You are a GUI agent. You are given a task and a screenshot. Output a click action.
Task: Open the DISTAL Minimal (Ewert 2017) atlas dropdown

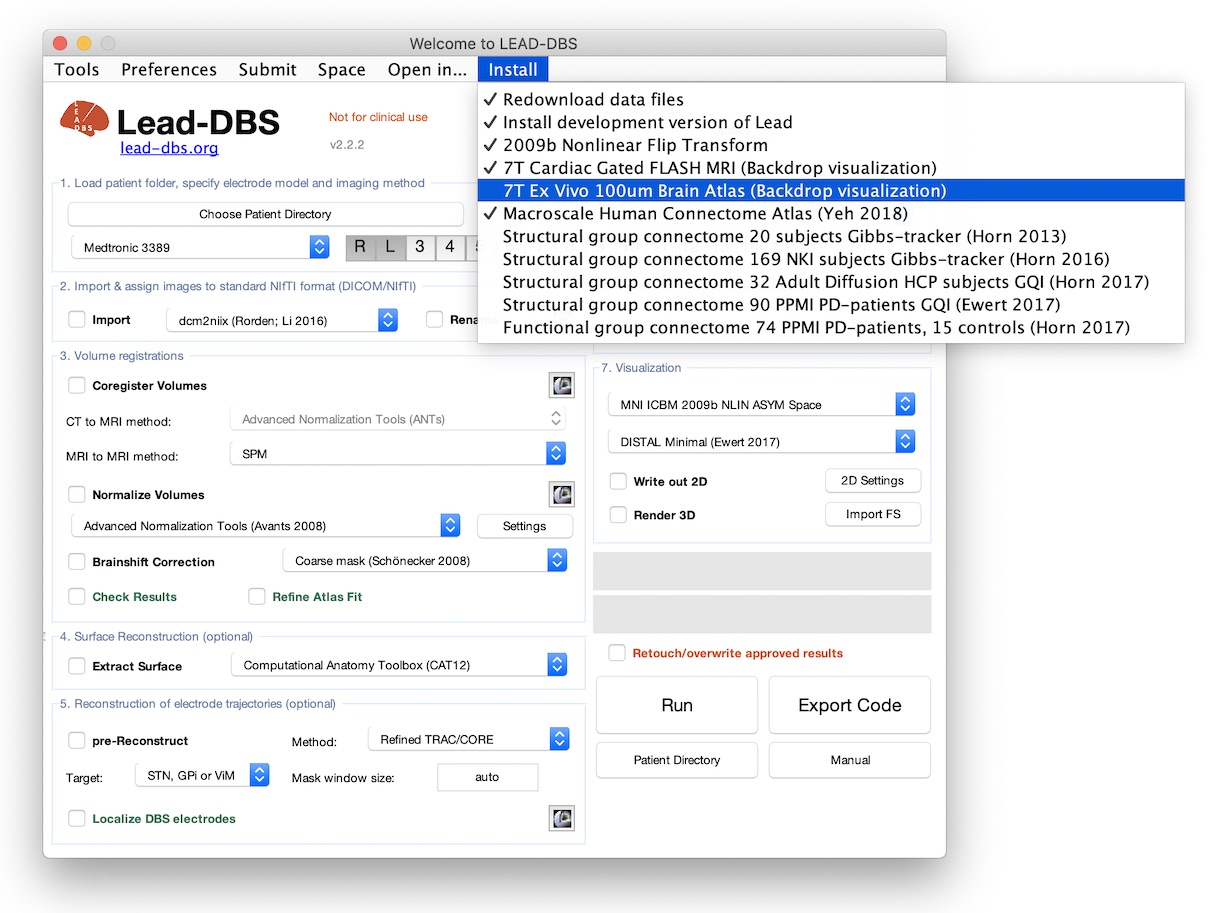(761, 441)
